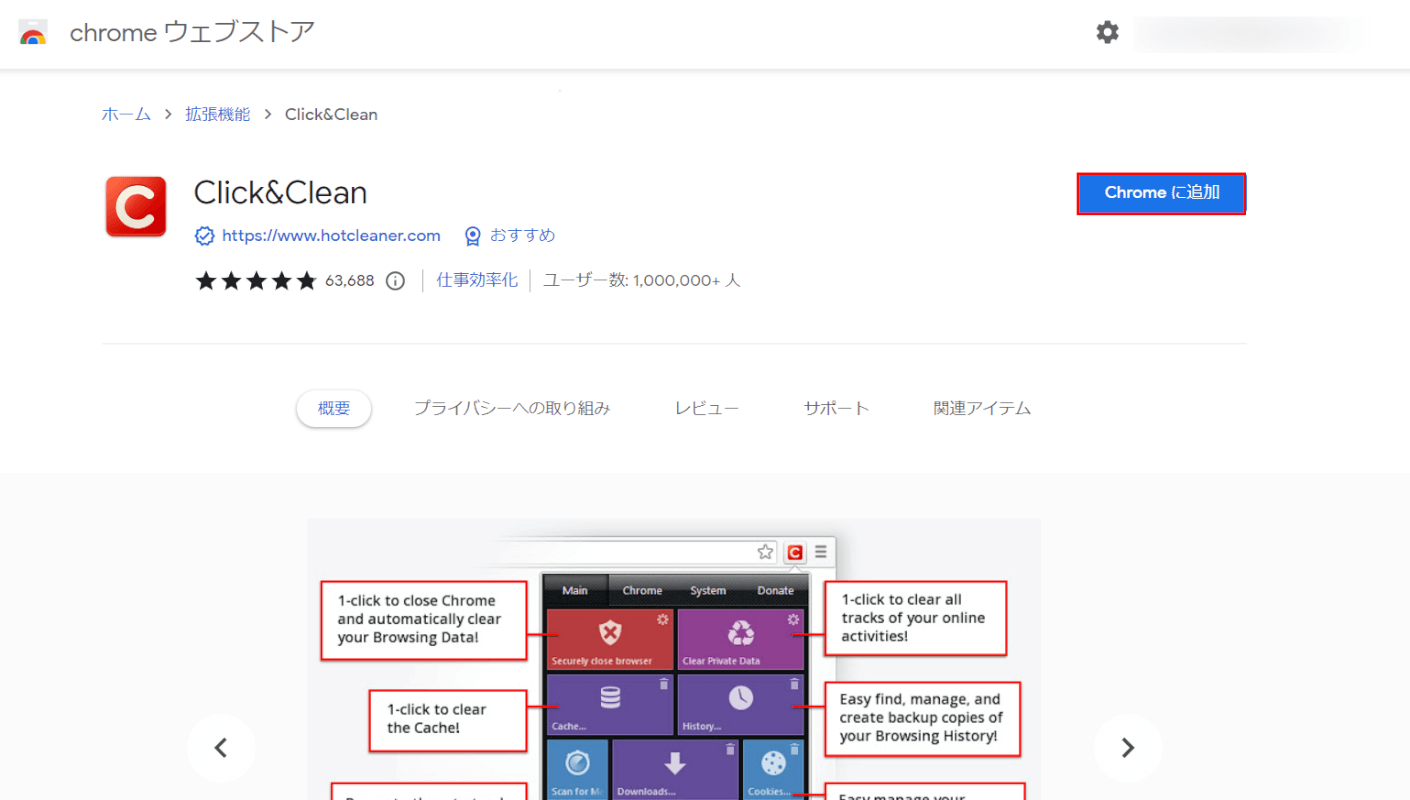Screen dimensions: 1410x800
Task: Open 拡張機能 breadcrumb link
Action: click(x=218, y=114)
